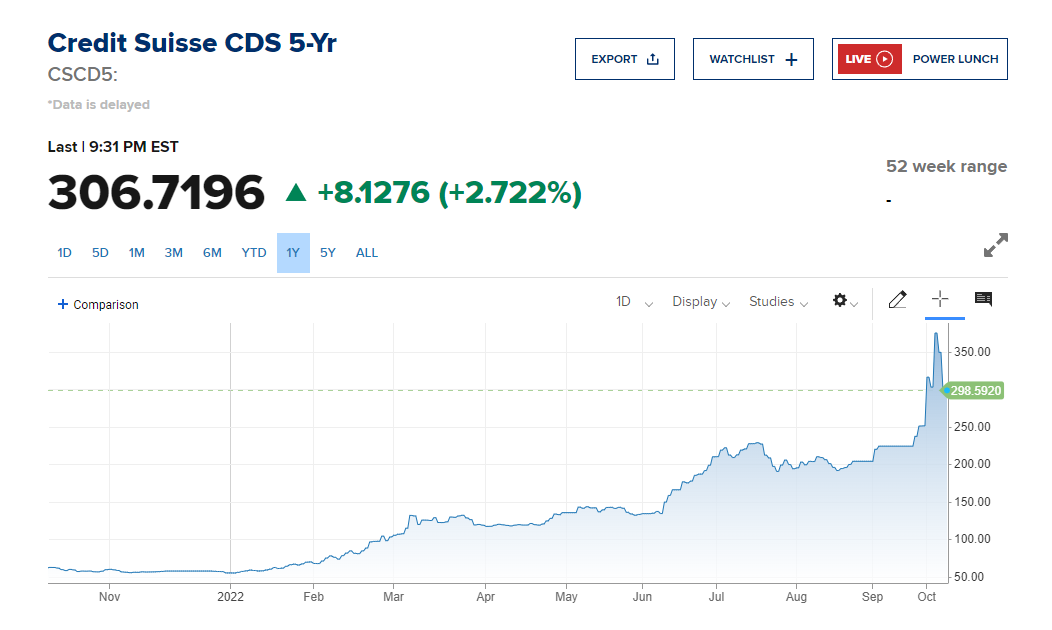Select the ALL time range
The width and height of the screenshot is (1052, 630).
pos(367,253)
